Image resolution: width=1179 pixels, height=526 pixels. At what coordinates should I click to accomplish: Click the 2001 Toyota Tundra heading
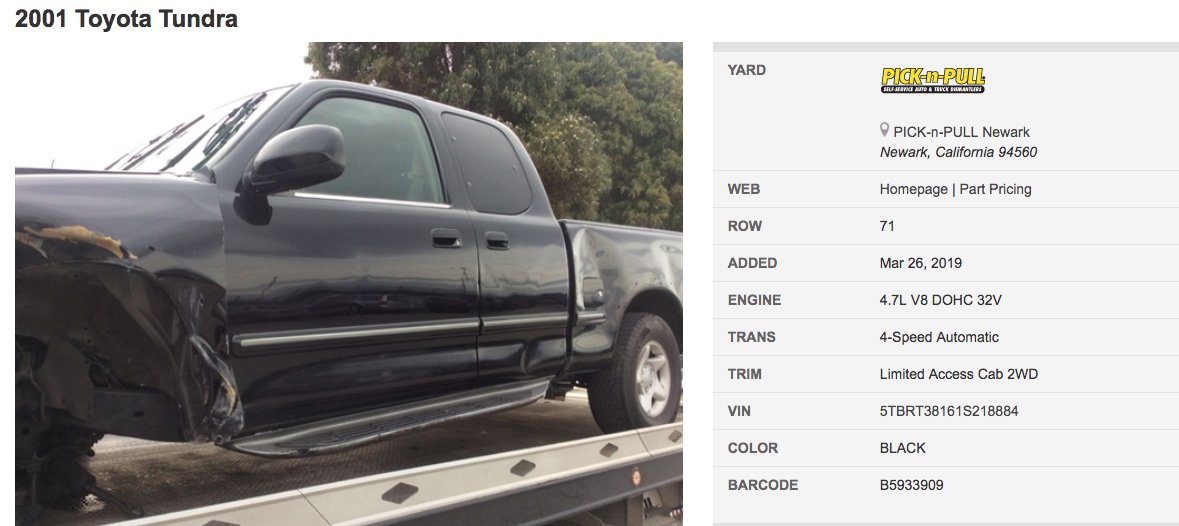[126, 19]
